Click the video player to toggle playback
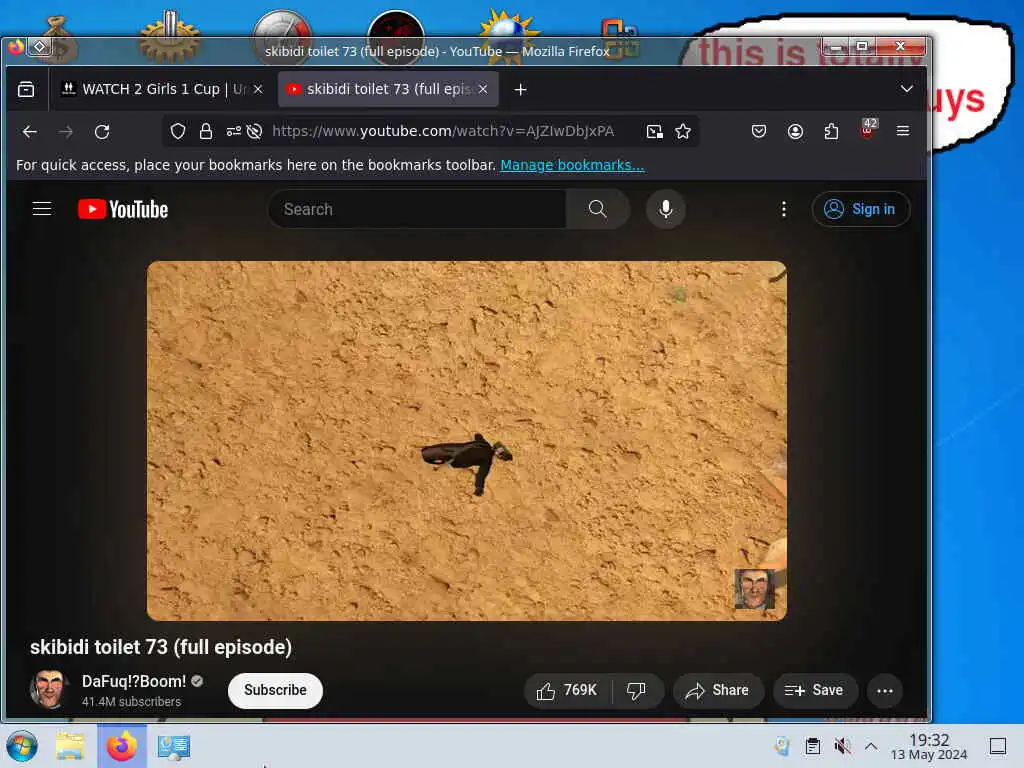The image size is (1024, 768). pyautogui.click(x=467, y=441)
